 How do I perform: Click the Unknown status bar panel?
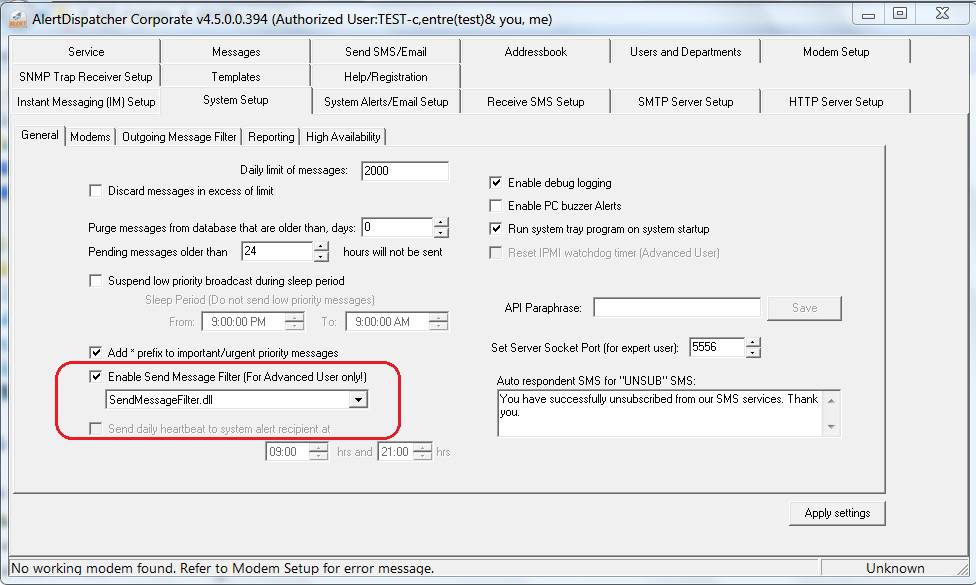895,568
